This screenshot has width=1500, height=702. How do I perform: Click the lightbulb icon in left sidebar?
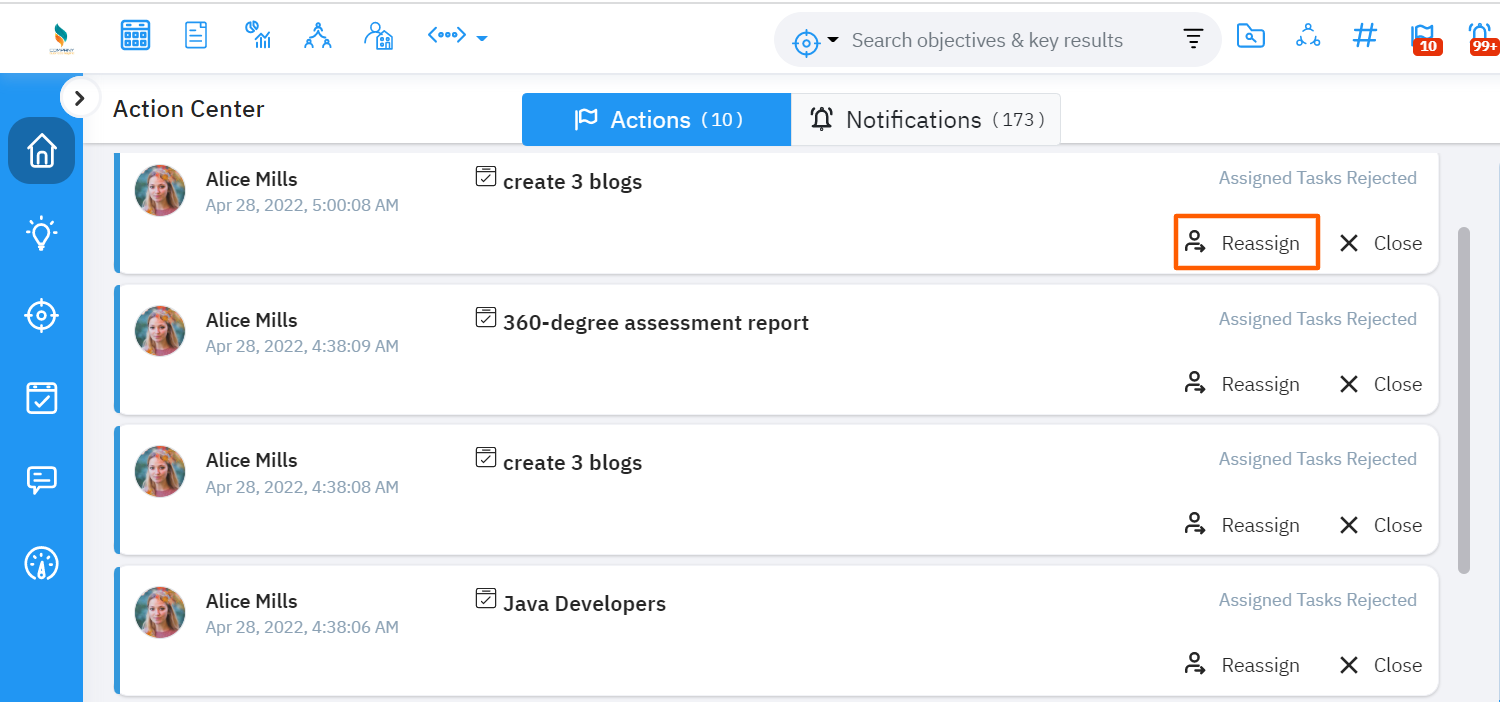coord(41,234)
